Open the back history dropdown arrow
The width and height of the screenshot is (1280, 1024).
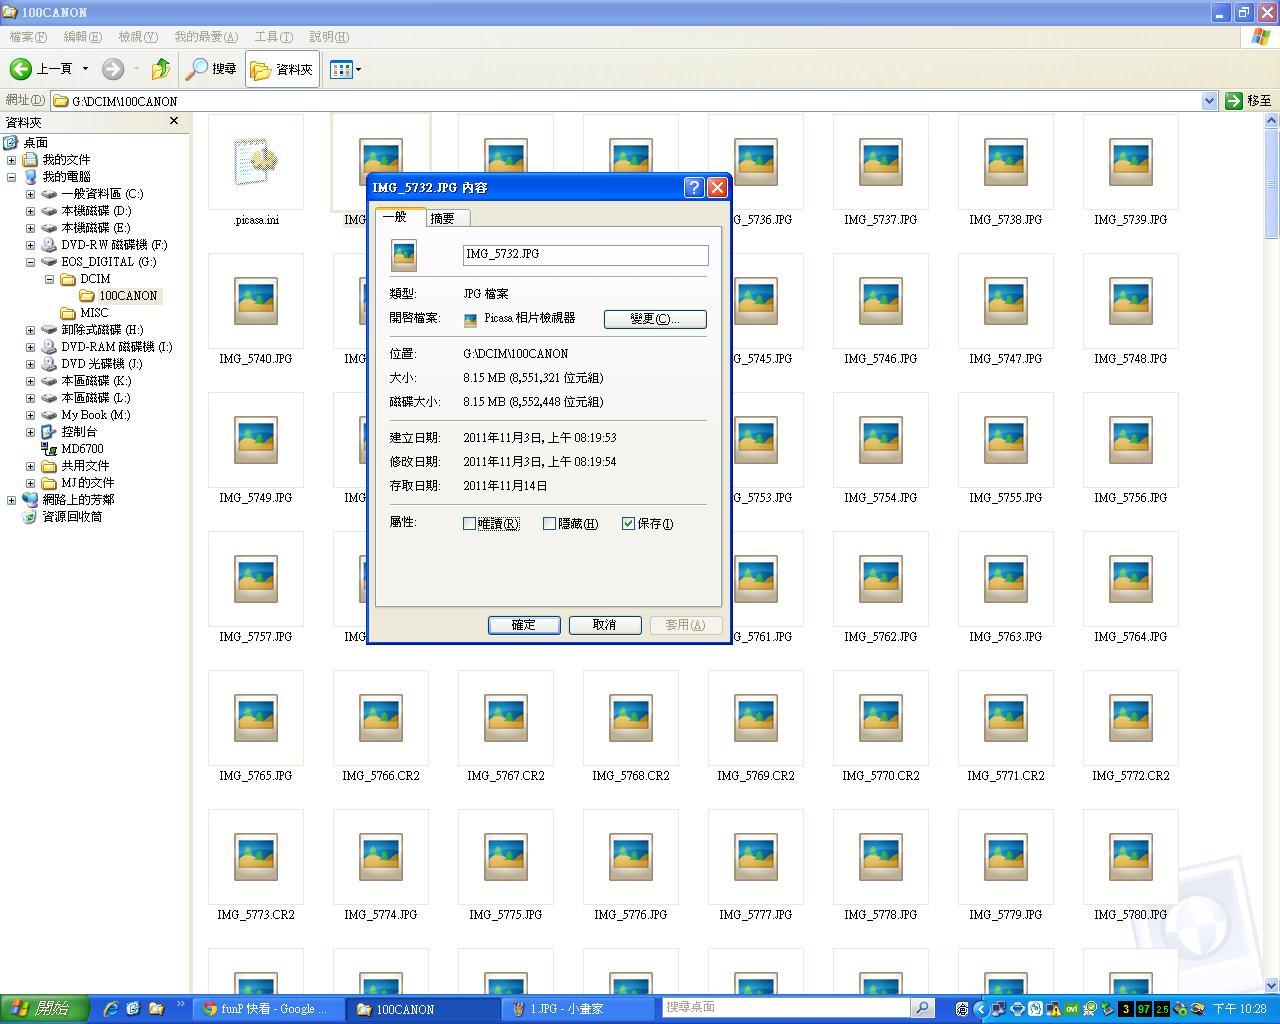[x=85, y=69]
